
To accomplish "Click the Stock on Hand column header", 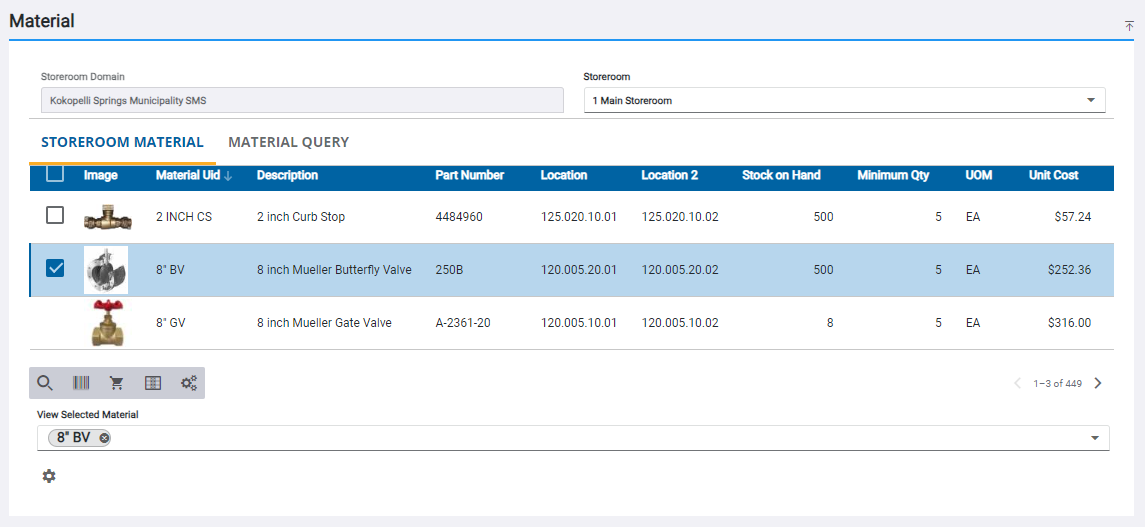I will coord(781,175).
